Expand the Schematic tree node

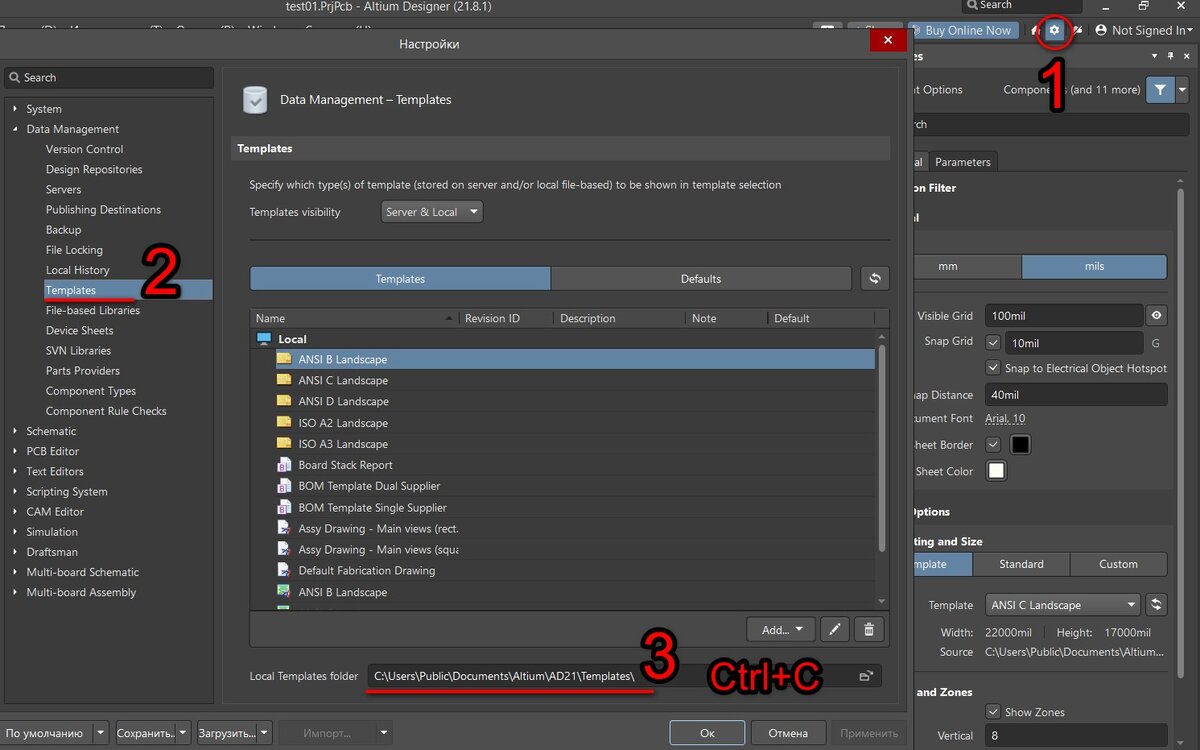[x=15, y=431]
